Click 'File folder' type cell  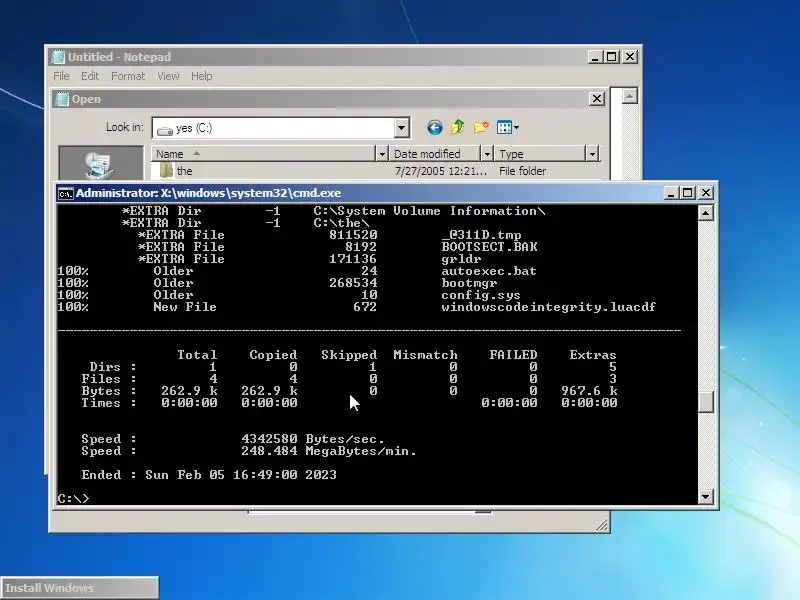(x=522, y=171)
